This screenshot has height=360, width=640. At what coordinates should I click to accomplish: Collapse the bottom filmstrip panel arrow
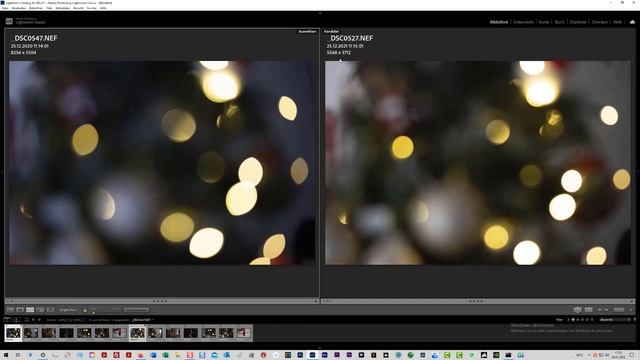[x=320, y=348]
